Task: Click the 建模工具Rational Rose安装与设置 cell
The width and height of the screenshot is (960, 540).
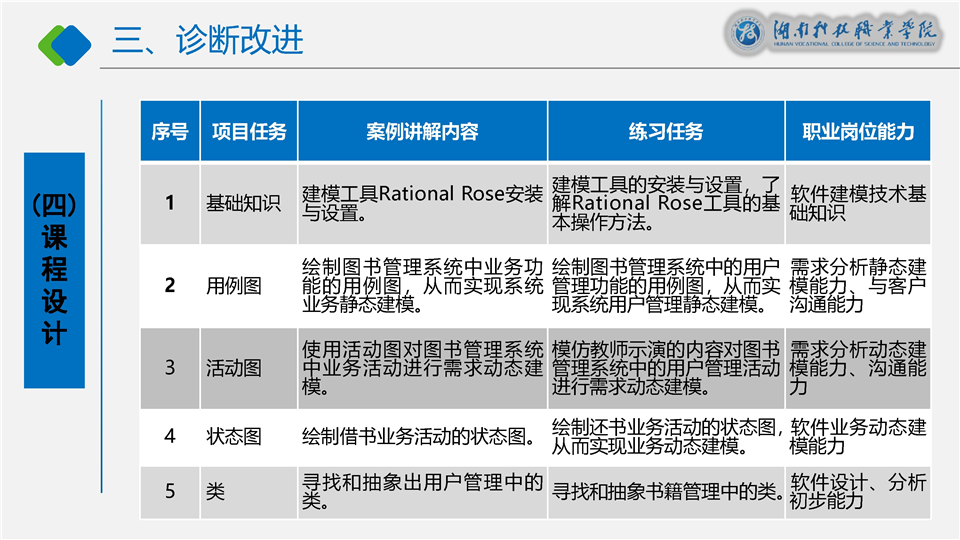Action: 422,203
